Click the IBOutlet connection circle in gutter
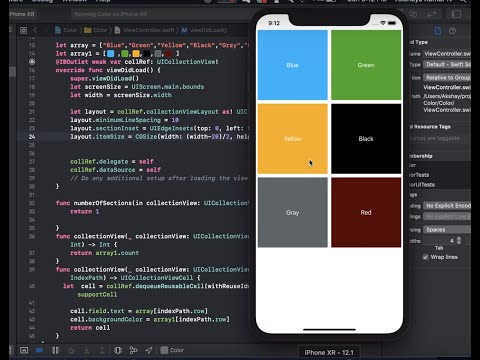 click(32, 62)
